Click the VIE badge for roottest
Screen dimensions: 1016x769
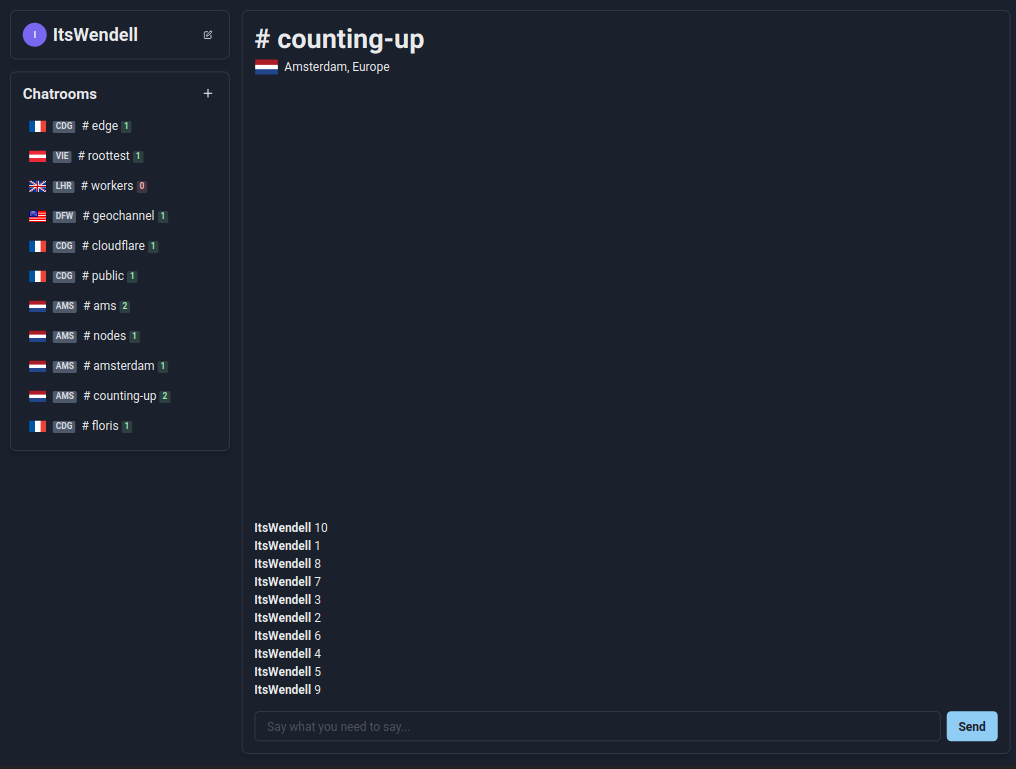point(62,156)
